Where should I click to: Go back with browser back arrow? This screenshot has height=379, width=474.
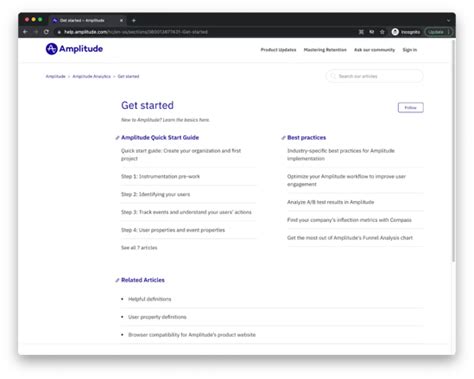[x=25, y=32]
